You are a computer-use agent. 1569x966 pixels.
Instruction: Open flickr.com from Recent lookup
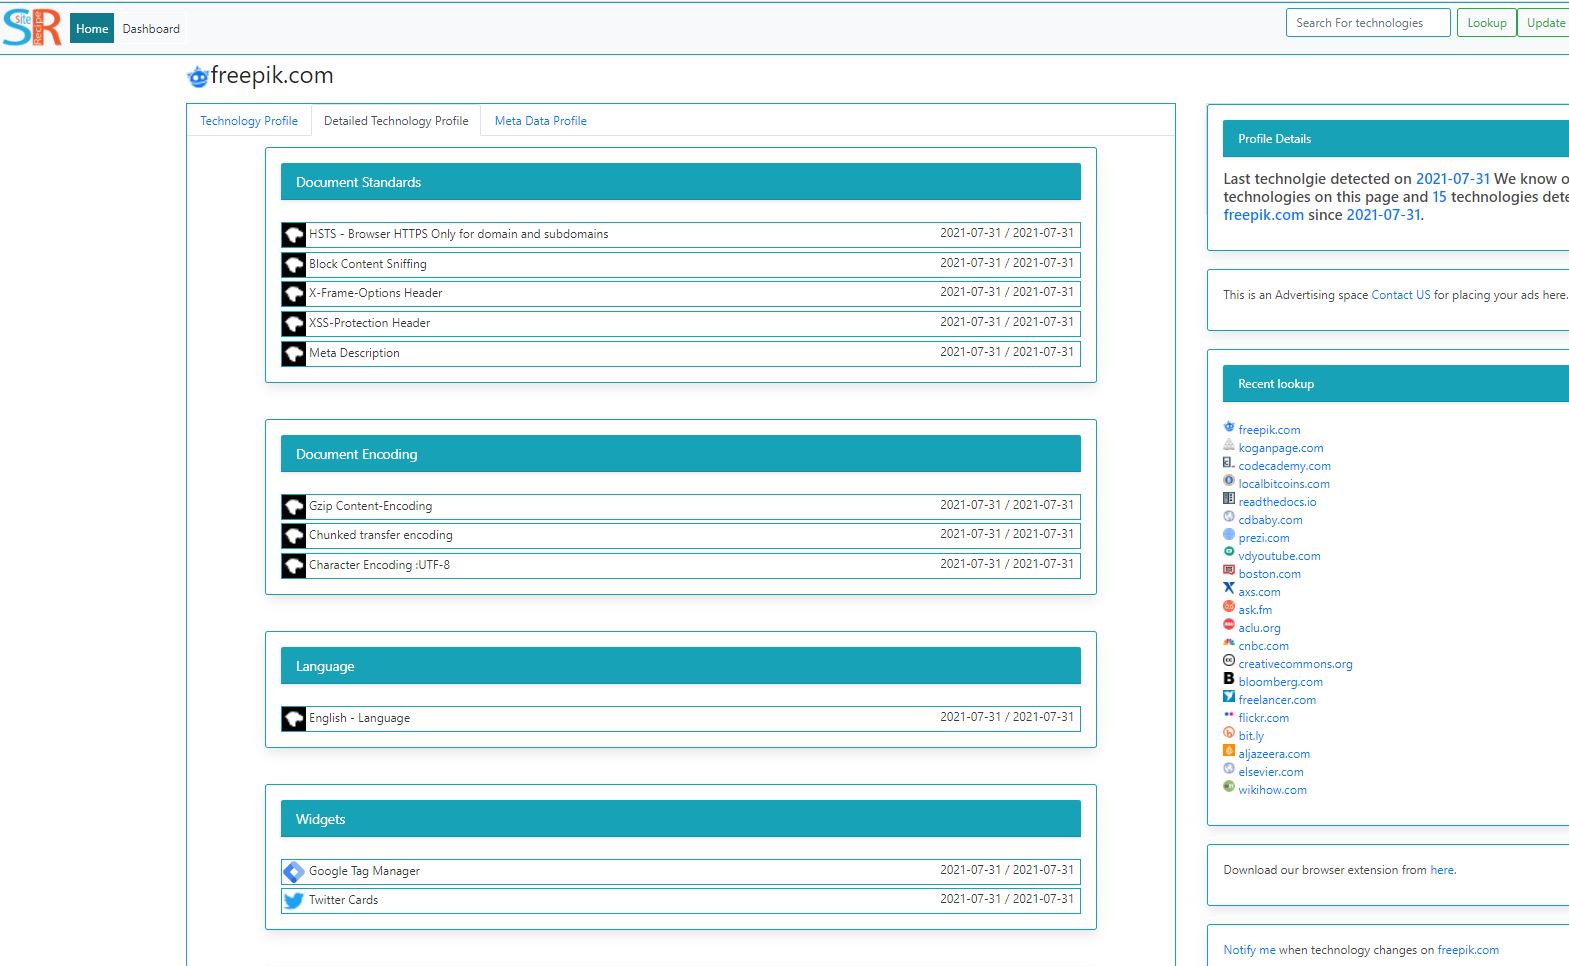tap(1263, 718)
